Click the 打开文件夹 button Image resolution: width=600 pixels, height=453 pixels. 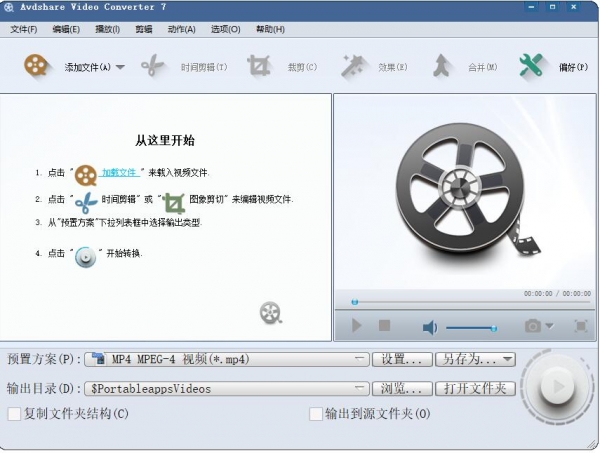click(x=476, y=389)
